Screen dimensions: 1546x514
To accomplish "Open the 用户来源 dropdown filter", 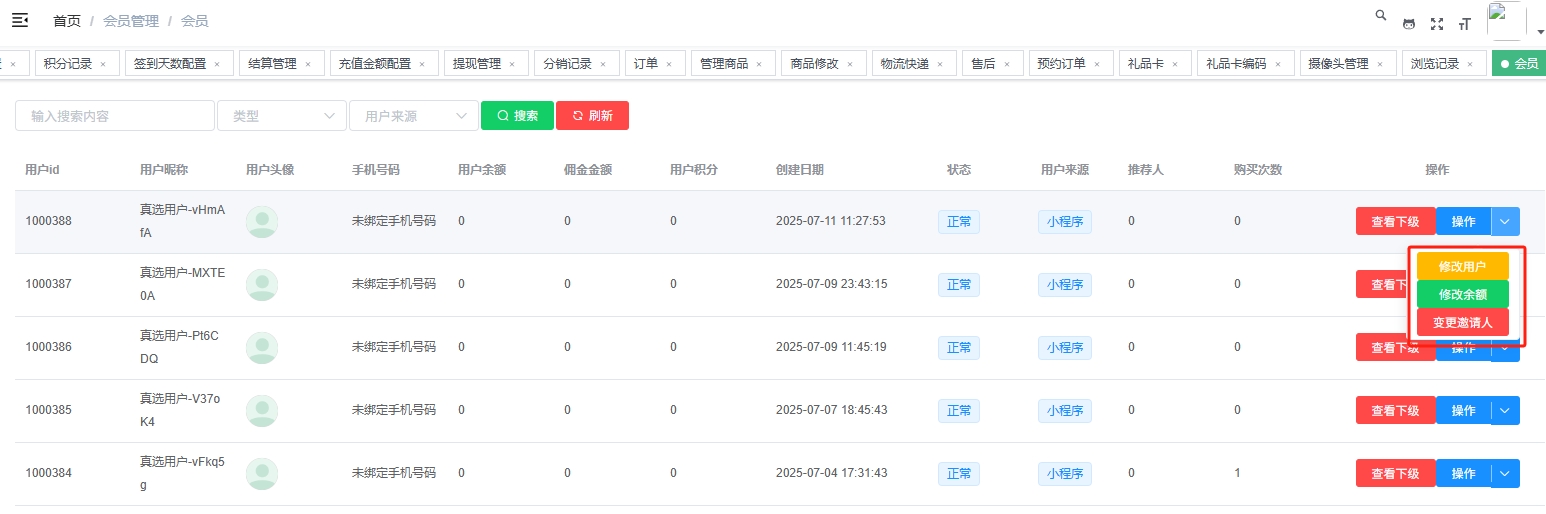I will pyautogui.click(x=414, y=116).
